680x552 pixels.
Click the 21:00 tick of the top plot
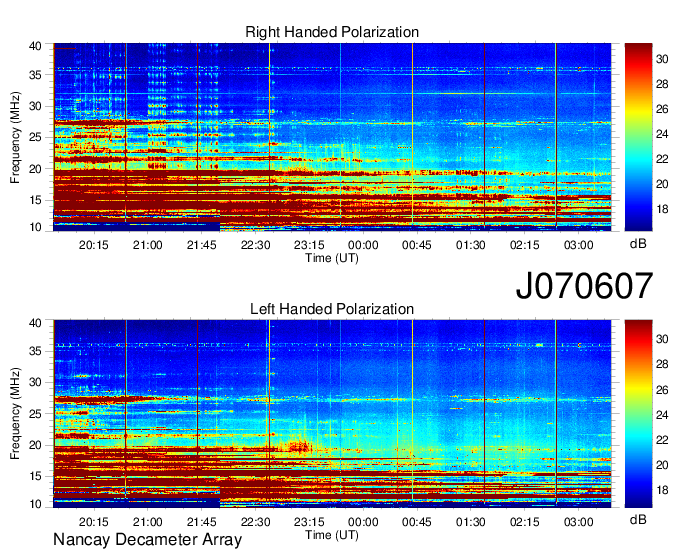(x=147, y=245)
